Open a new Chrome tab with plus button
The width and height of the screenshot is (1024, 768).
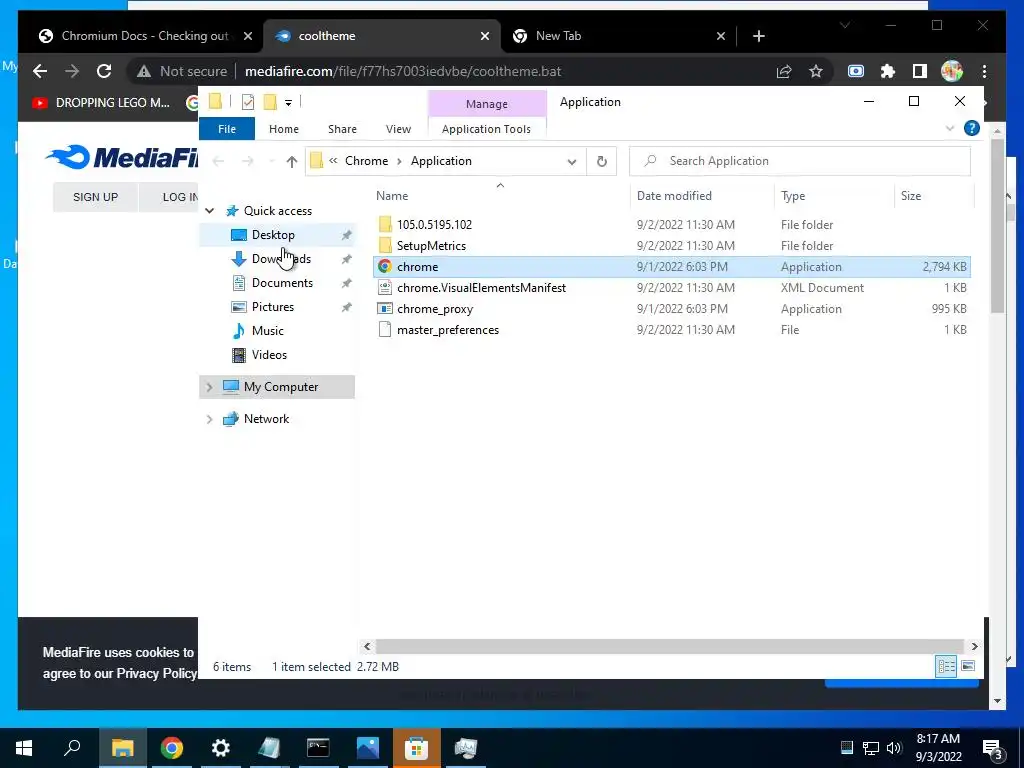[758, 36]
